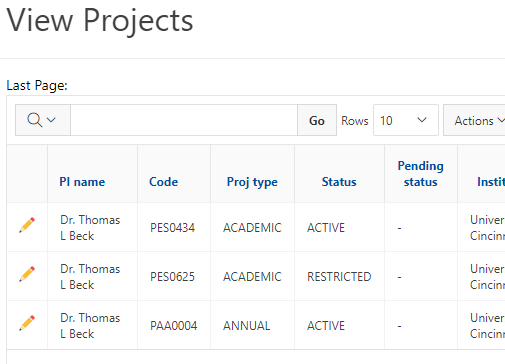Click ACTIVE status in the PAA0004 row
Viewport: 505px width, 364px height.
[x=326, y=326]
